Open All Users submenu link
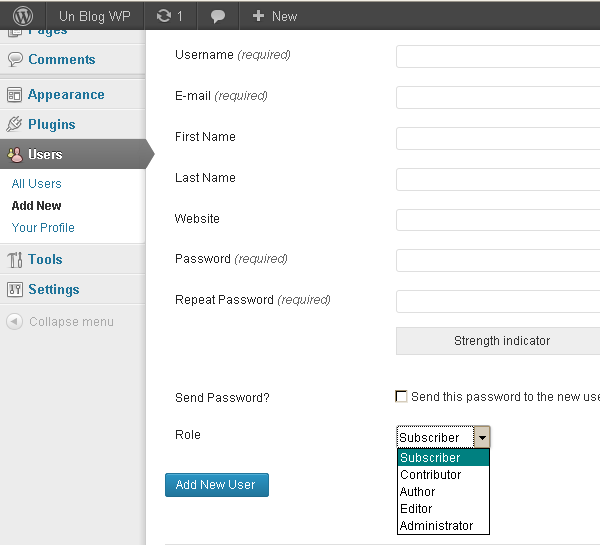600x545 pixels. pyautogui.click(x=37, y=184)
